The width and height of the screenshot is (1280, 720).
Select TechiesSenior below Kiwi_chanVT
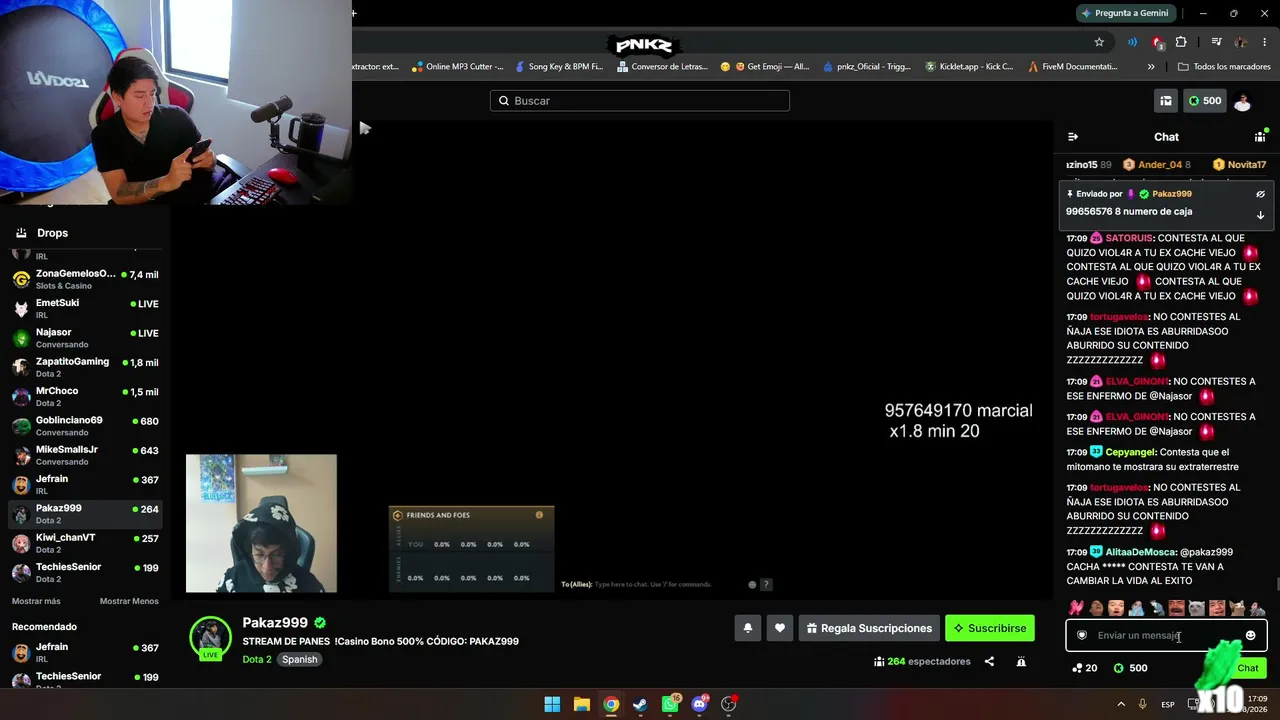click(85, 572)
